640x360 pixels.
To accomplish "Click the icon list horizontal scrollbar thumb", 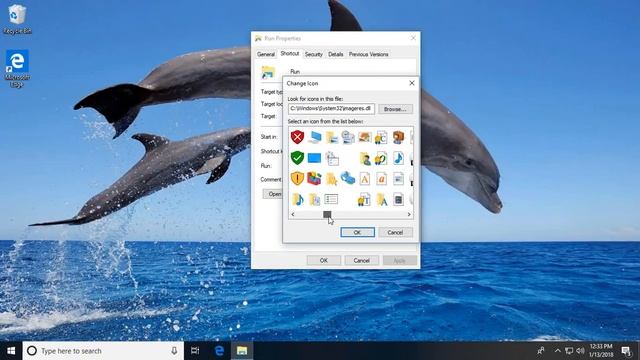I will 327,214.
